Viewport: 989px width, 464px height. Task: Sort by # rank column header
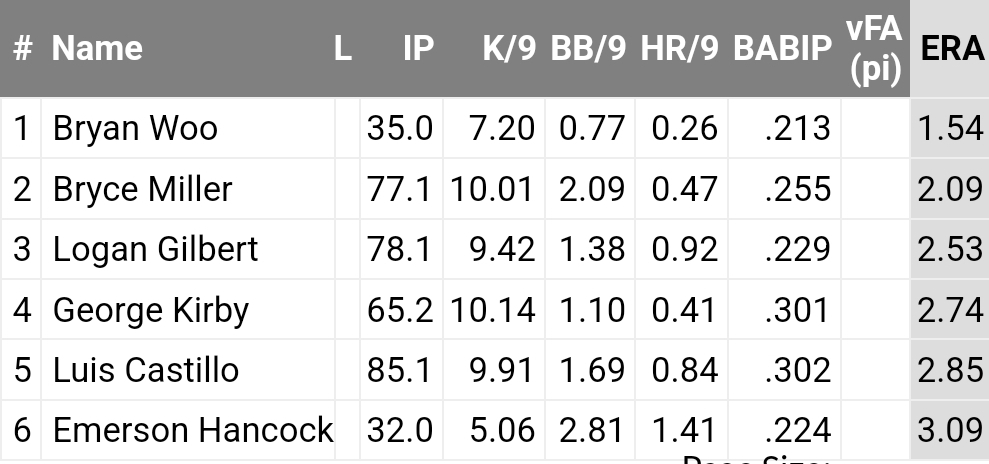[21, 49]
